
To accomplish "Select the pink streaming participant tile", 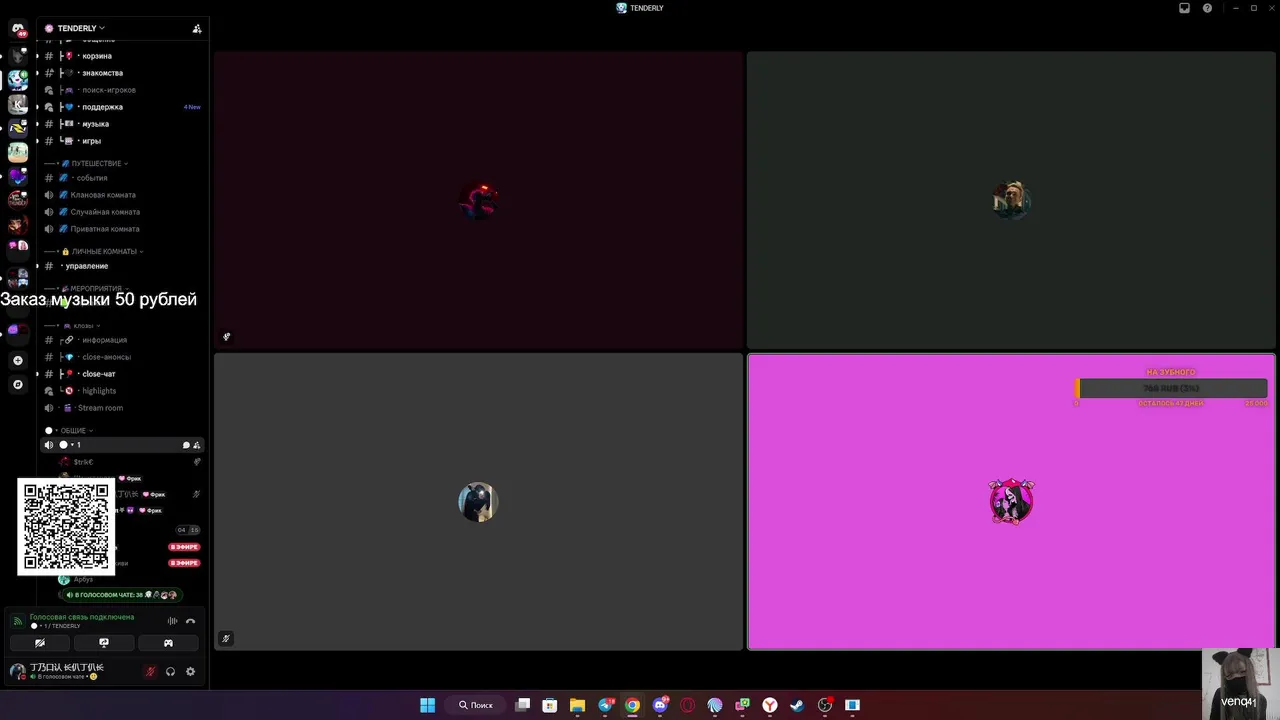I will click(1011, 501).
